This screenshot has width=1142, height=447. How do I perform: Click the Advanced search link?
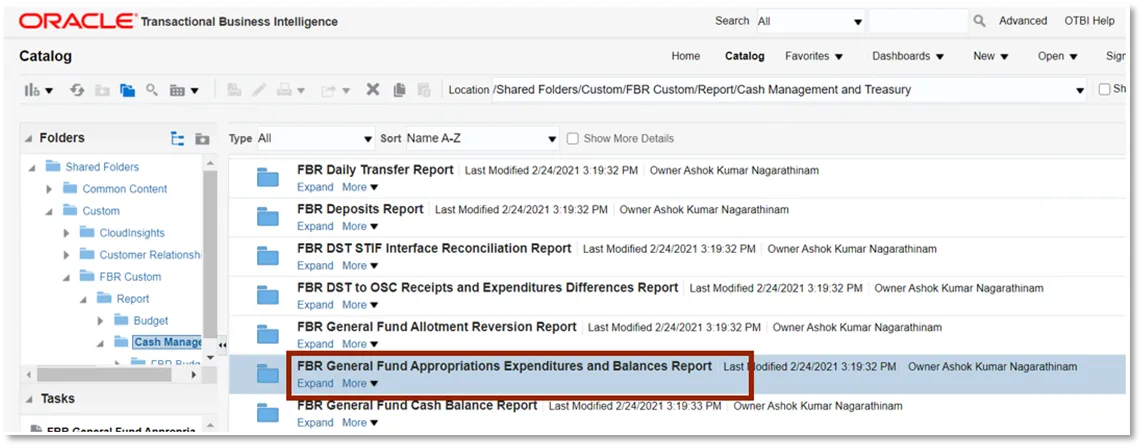click(1022, 21)
